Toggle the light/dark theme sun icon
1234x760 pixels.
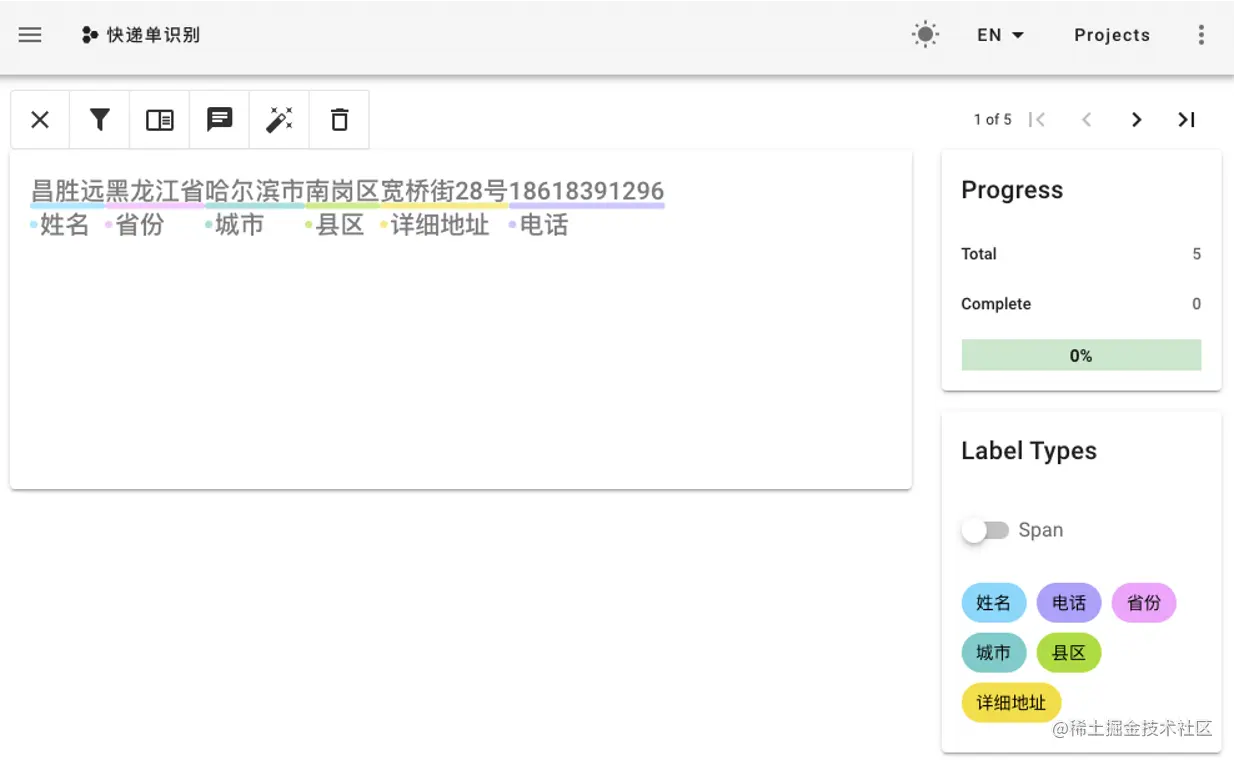(x=926, y=35)
